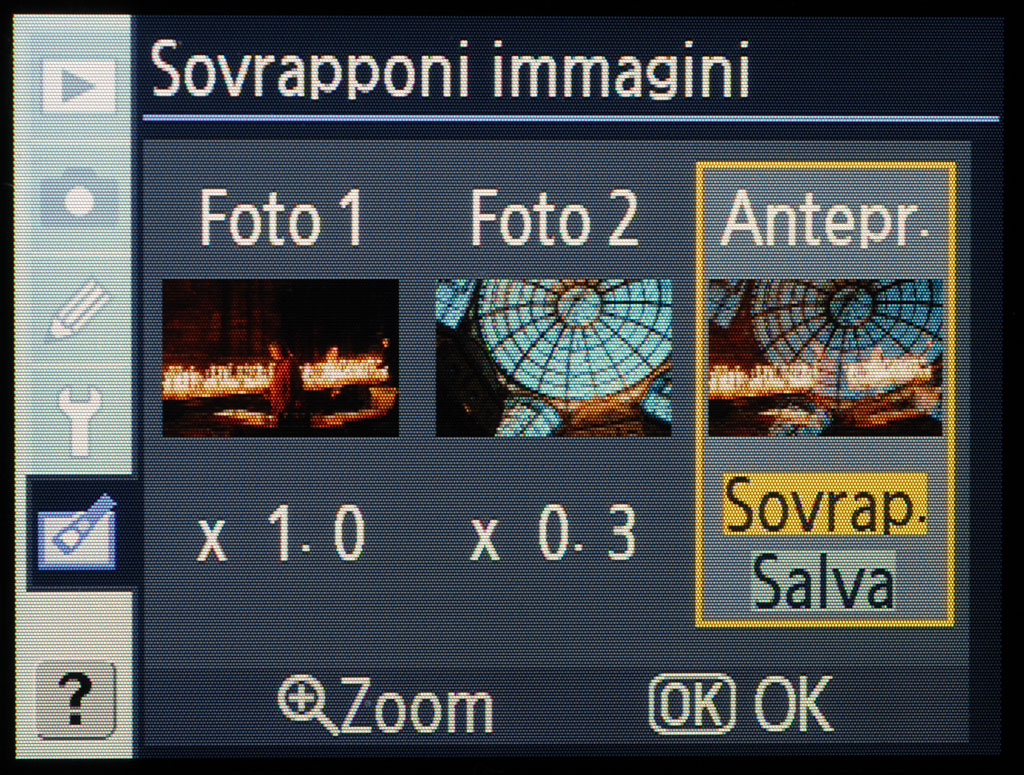
Task: Pick the glass dome Foto 2 thumbnail
Action: [x=554, y=358]
